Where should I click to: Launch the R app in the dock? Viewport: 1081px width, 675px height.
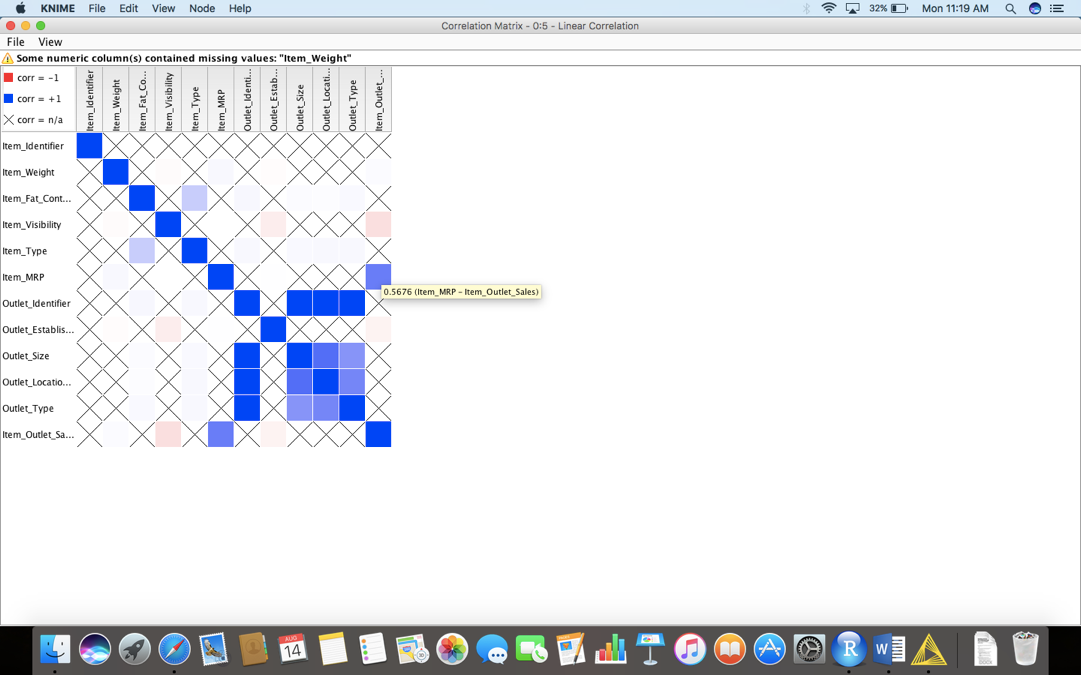click(x=848, y=650)
